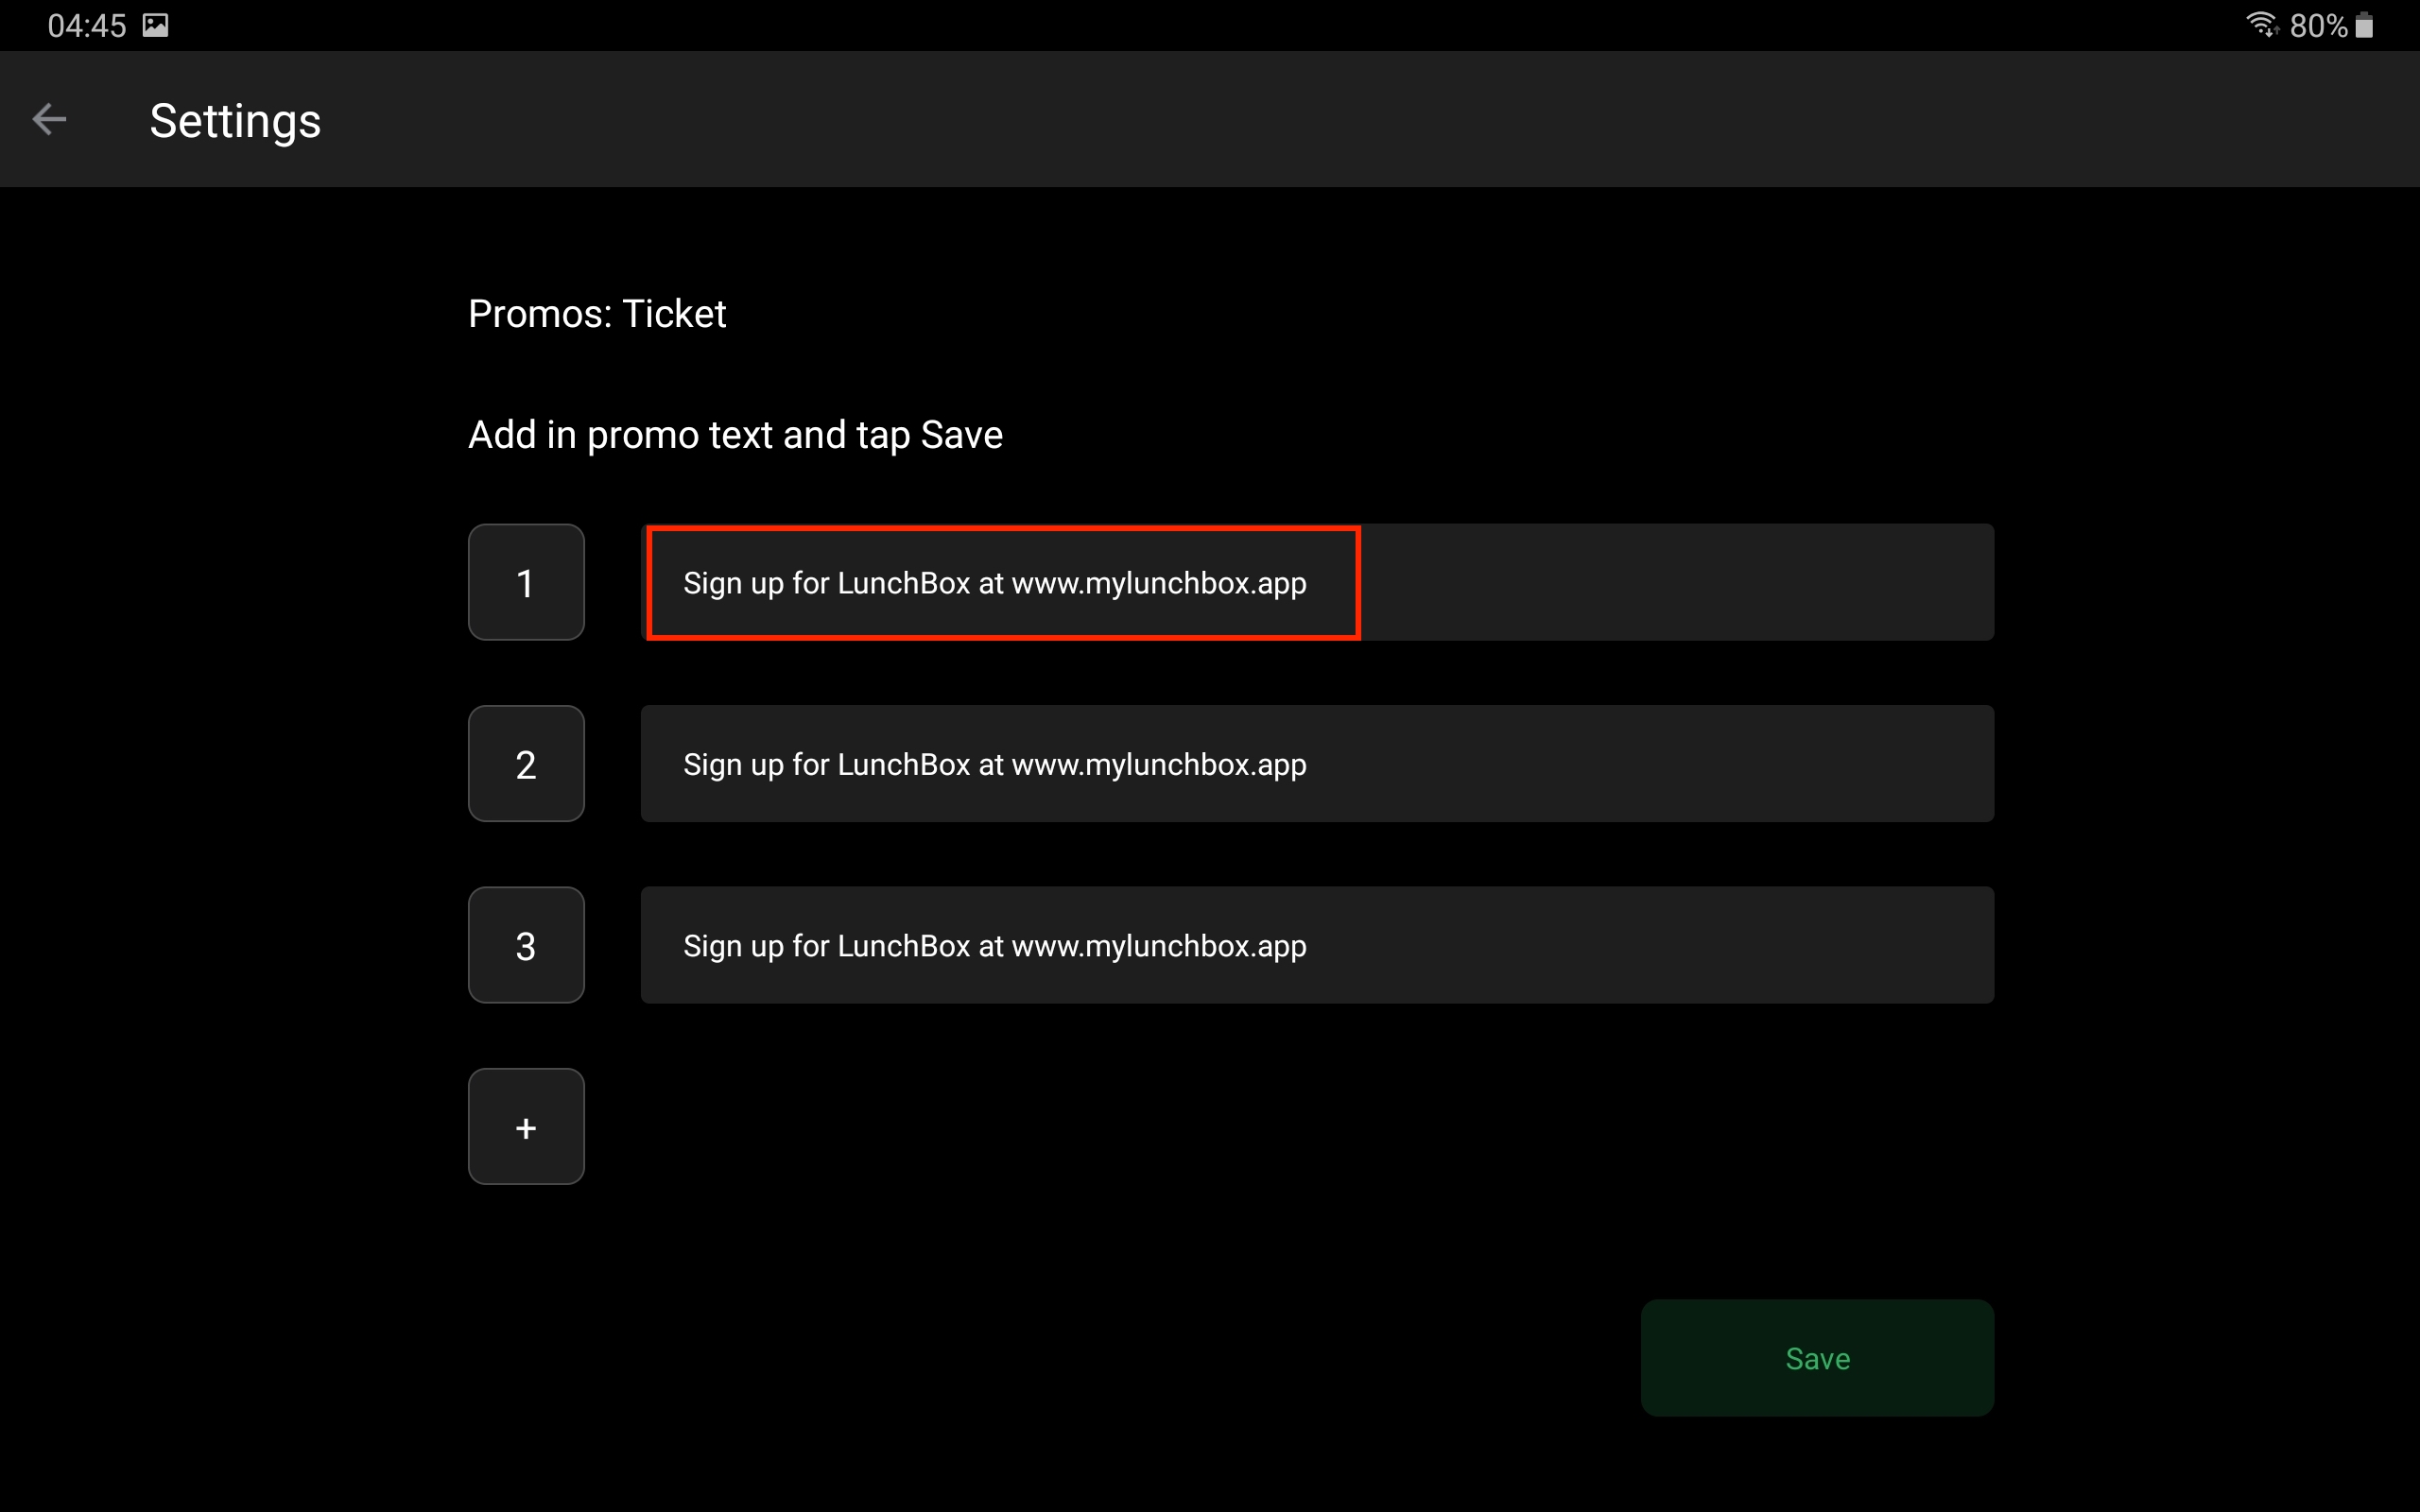
Task: Select promo number 1 box
Action: coord(526,582)
